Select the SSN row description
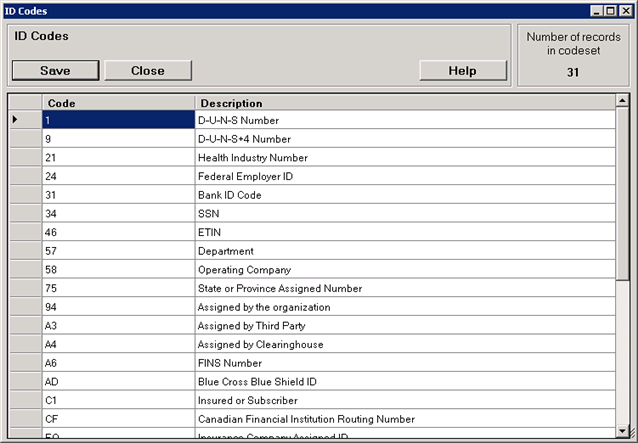 click(x=404, y=214)
